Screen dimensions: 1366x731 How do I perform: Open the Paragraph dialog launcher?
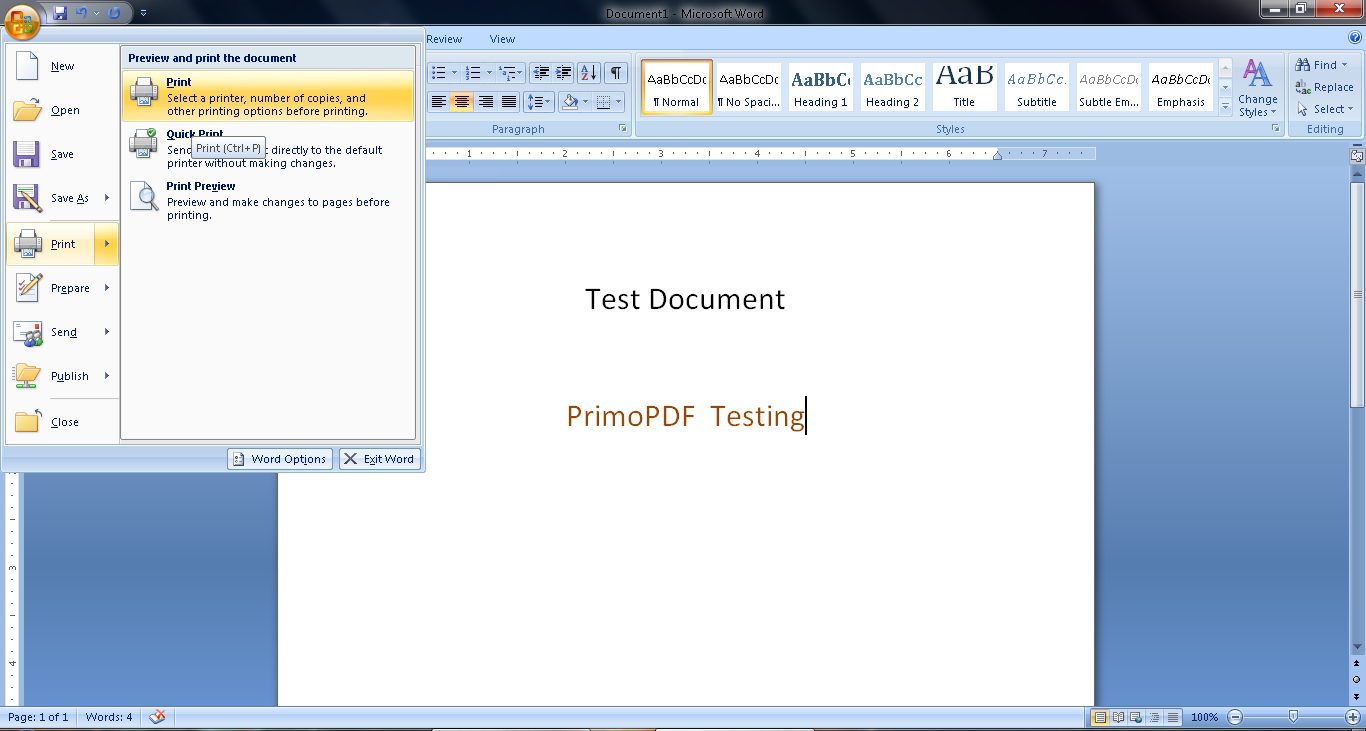[622, 129]
